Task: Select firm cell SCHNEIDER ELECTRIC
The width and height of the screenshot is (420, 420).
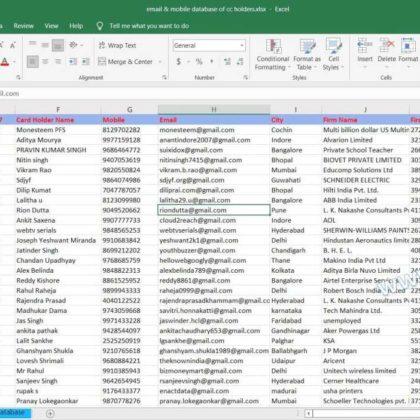Action: point(365,180)
